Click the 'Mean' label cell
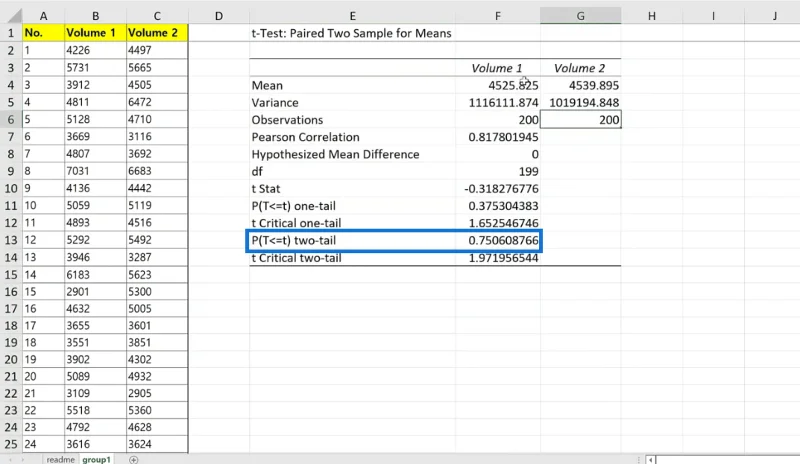Viewport: 800px width, 464px height. click(x=353, y=85)
